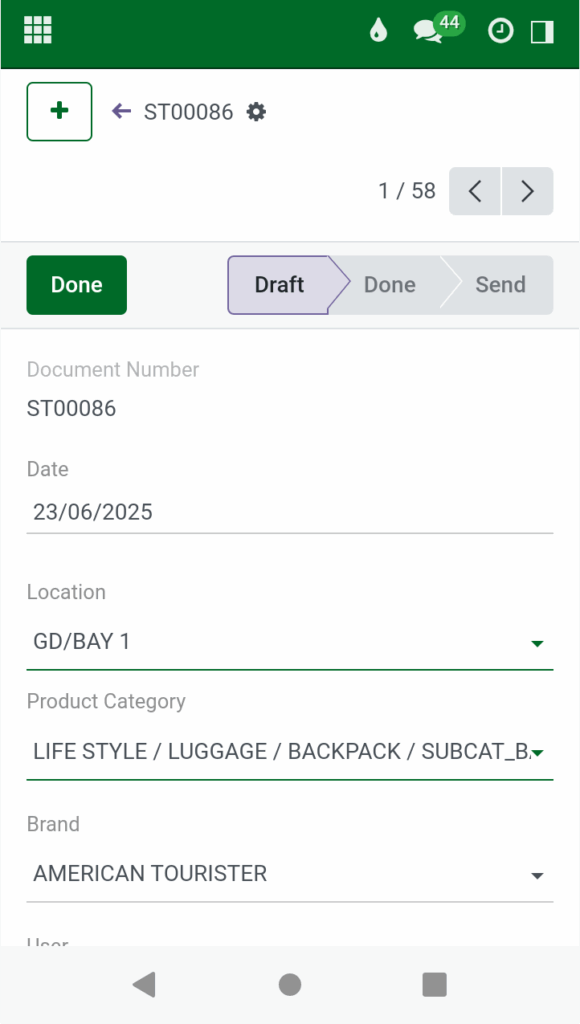Open the activities droplet icon

pyautogui.click(x=378, y=31)
